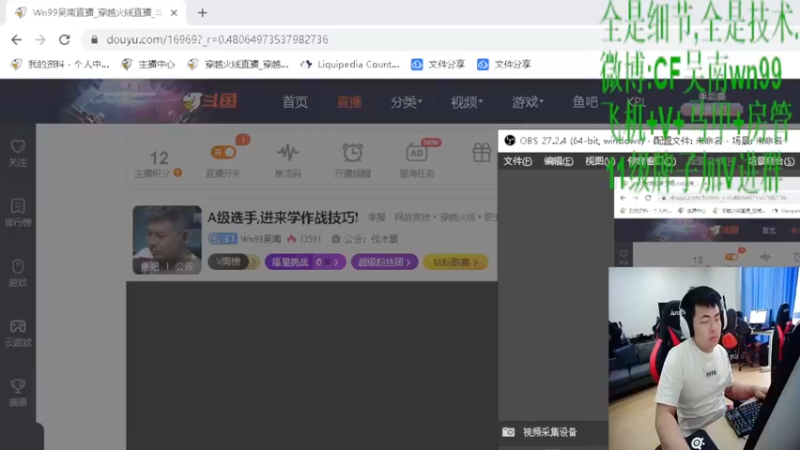The width and height of the screenshot is (800, 450).
Task: Open 鱼吧 link on avatar
Action: 149,266
